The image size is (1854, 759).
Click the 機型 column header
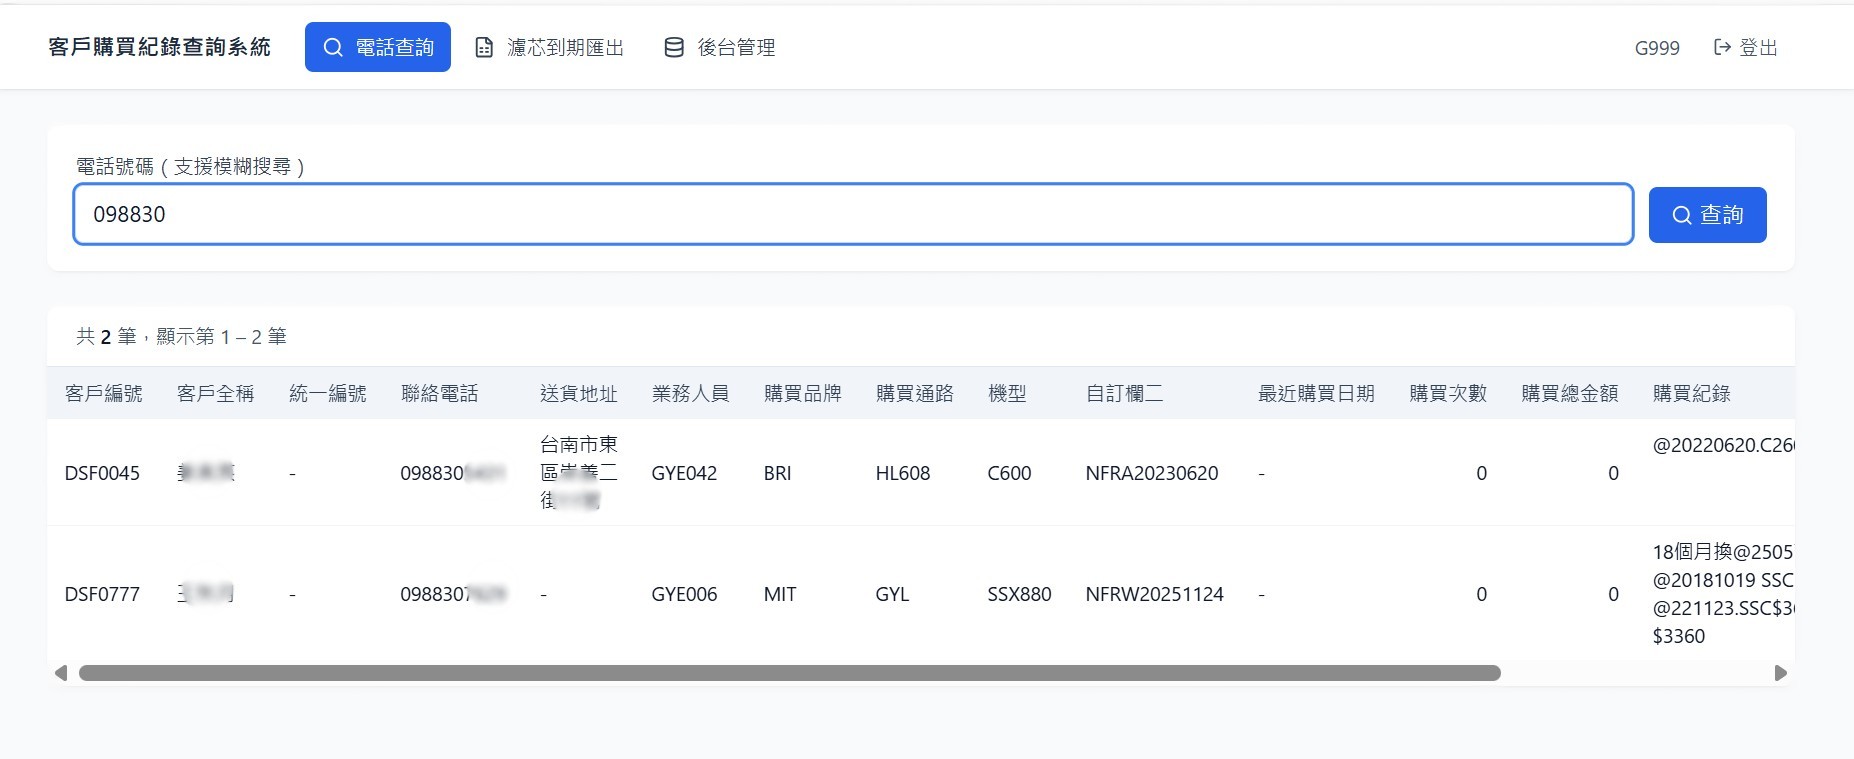(x=1007, y=393)
